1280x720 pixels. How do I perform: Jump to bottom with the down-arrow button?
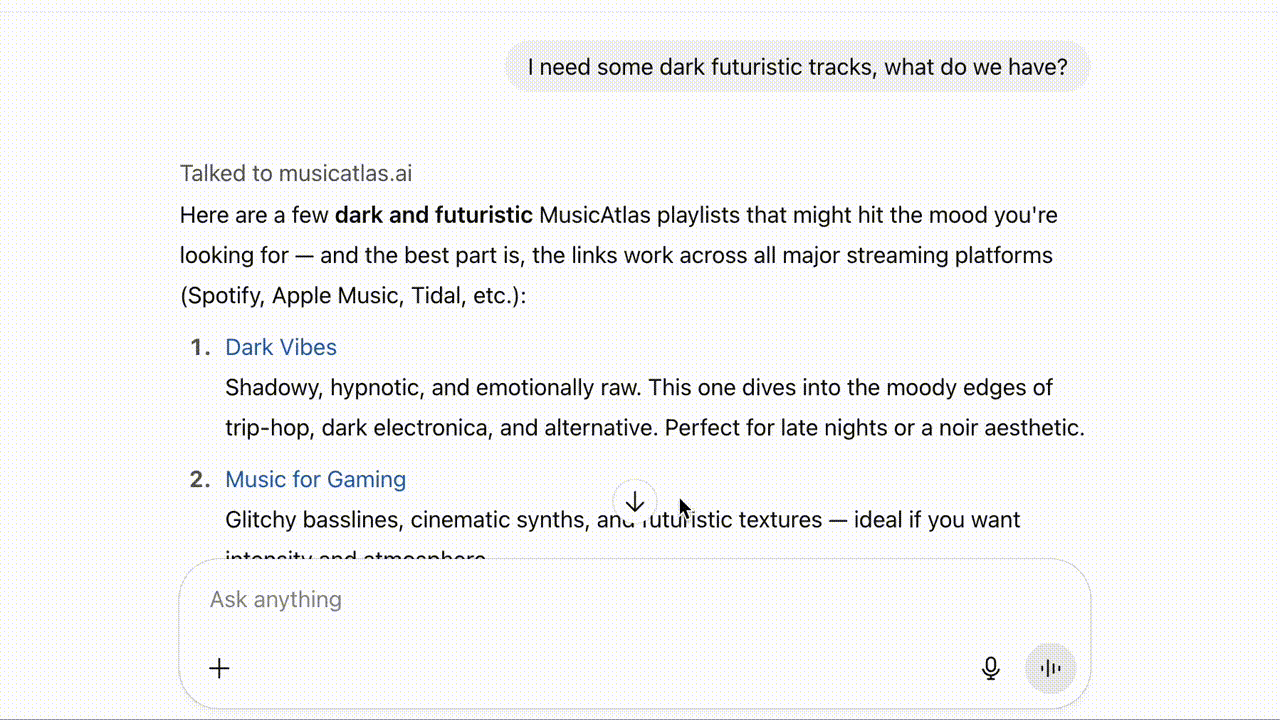[x=634, y=501]
